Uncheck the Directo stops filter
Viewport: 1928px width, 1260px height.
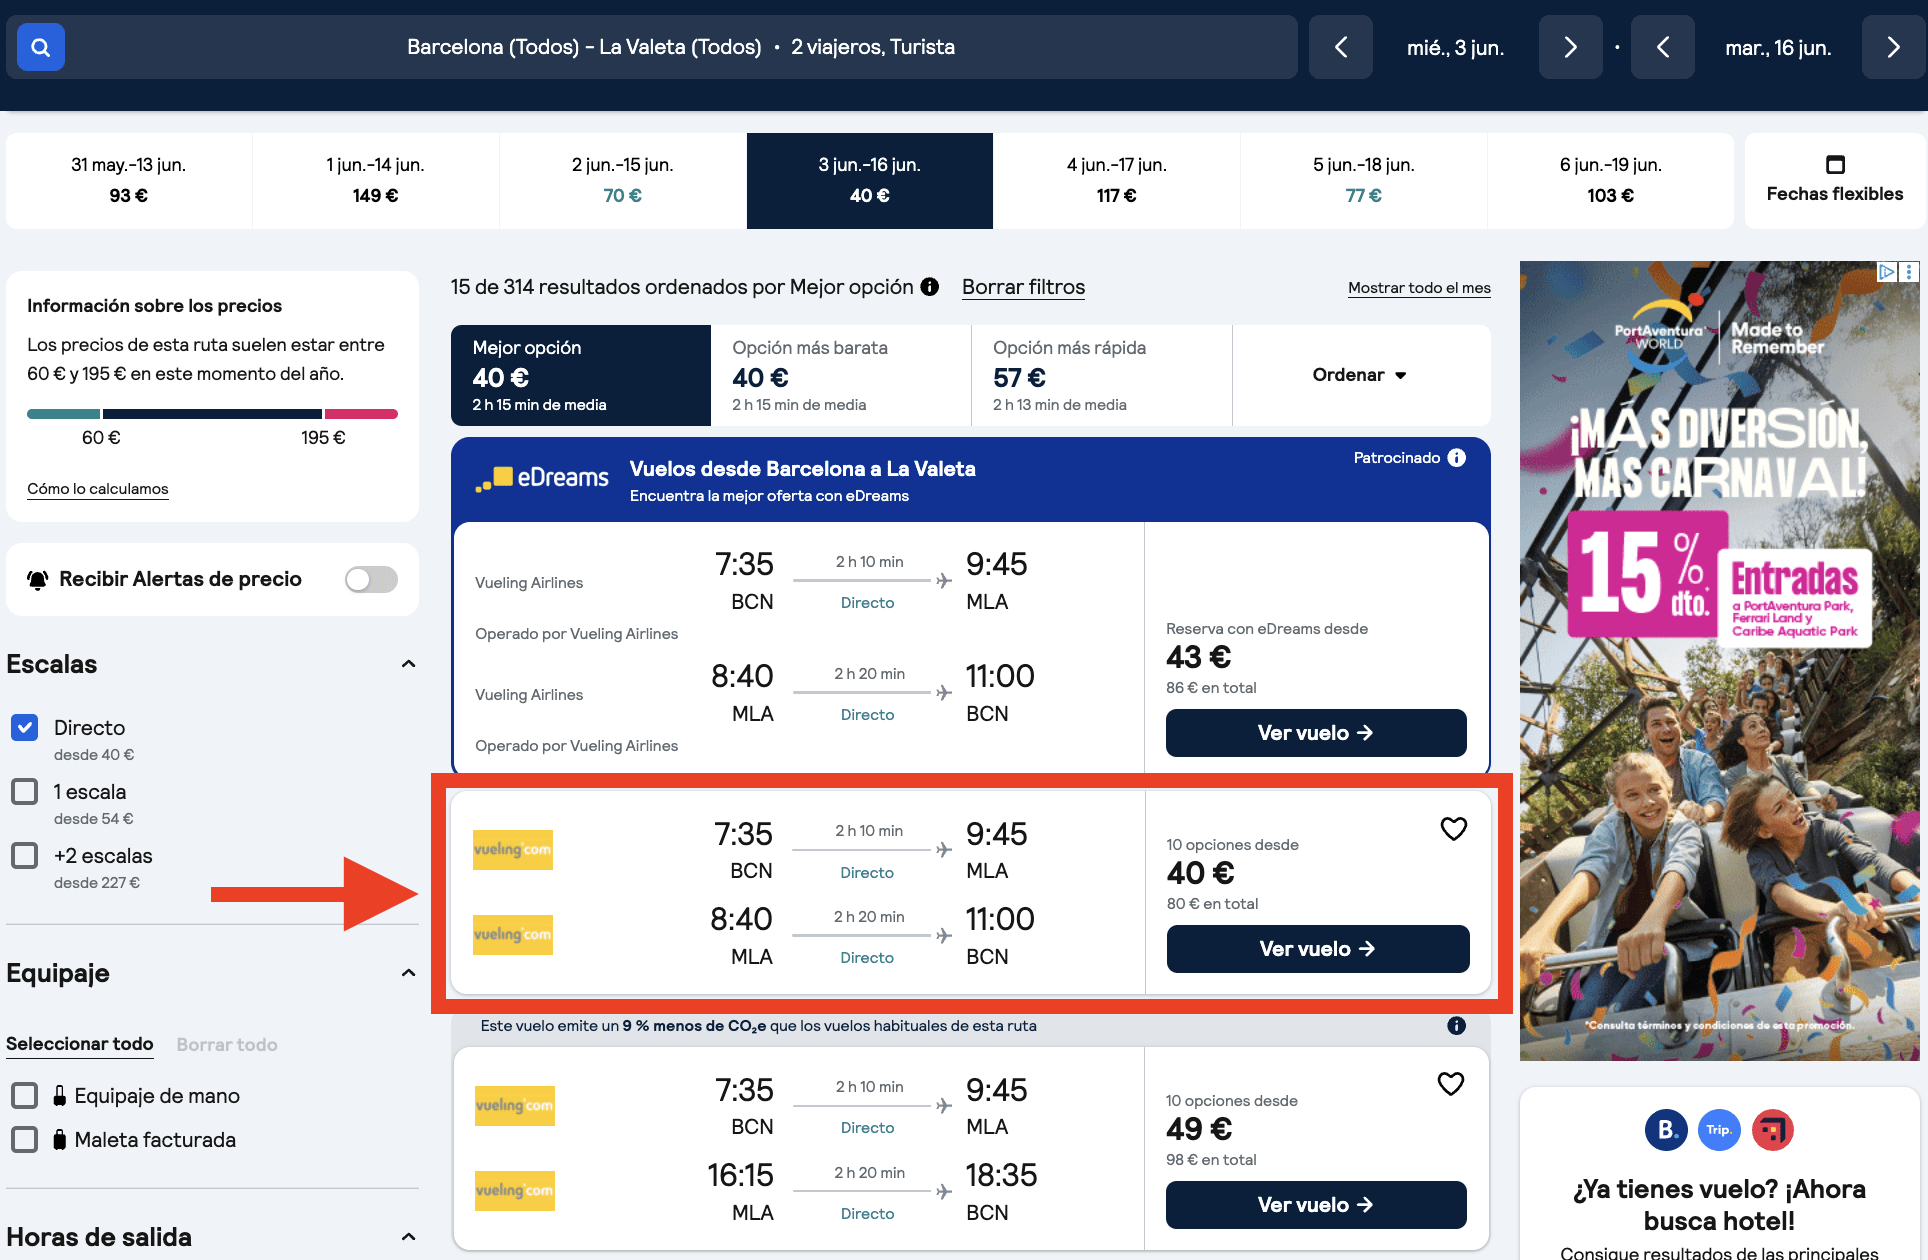(25, 728)
